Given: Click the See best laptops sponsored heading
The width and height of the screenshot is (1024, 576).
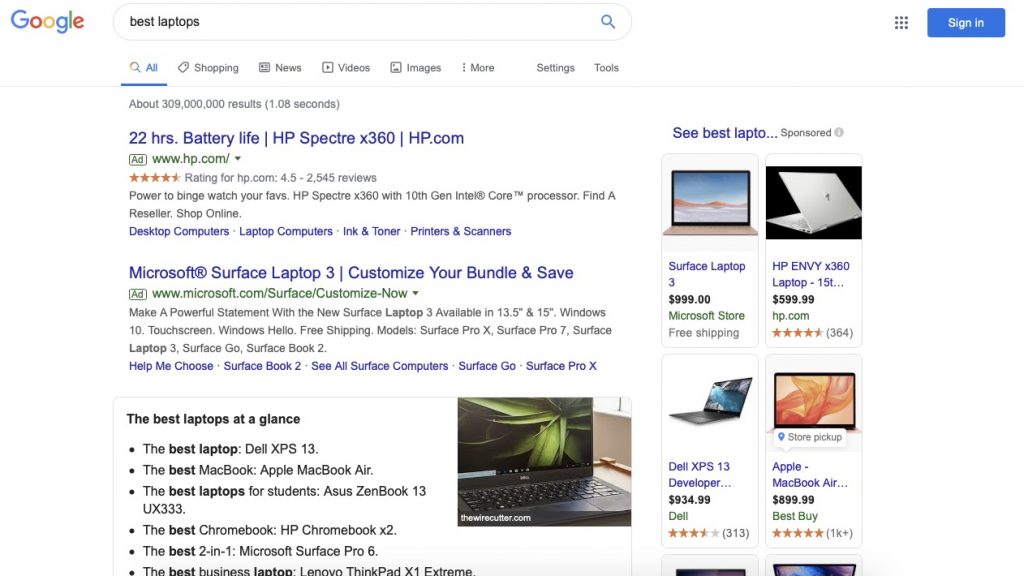Looking at the screenshot, I should click(725, 133).
